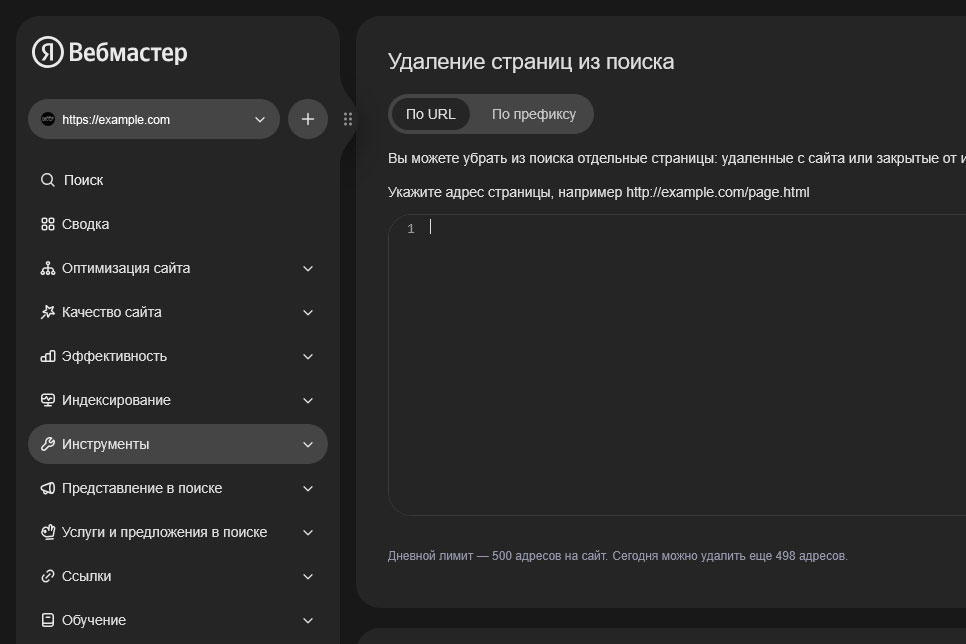The width and height of the screenshot is (966, 644).
Task: Open Сводка via its grid icon
Action: [47, 224]
